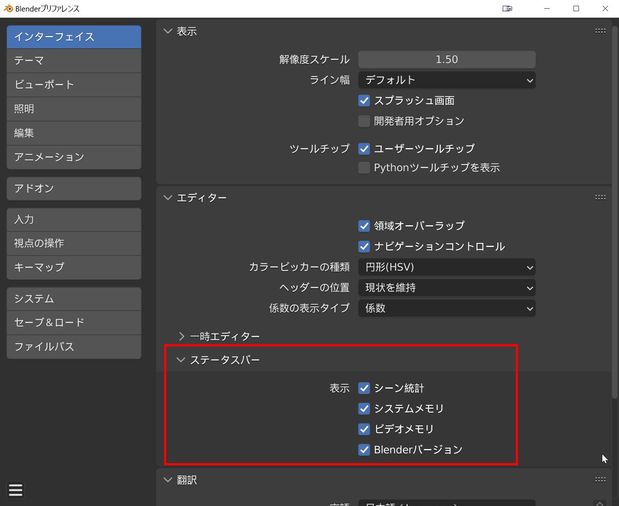Open the ファイルパス tab
619x506 pixels.
coord(74,347)
